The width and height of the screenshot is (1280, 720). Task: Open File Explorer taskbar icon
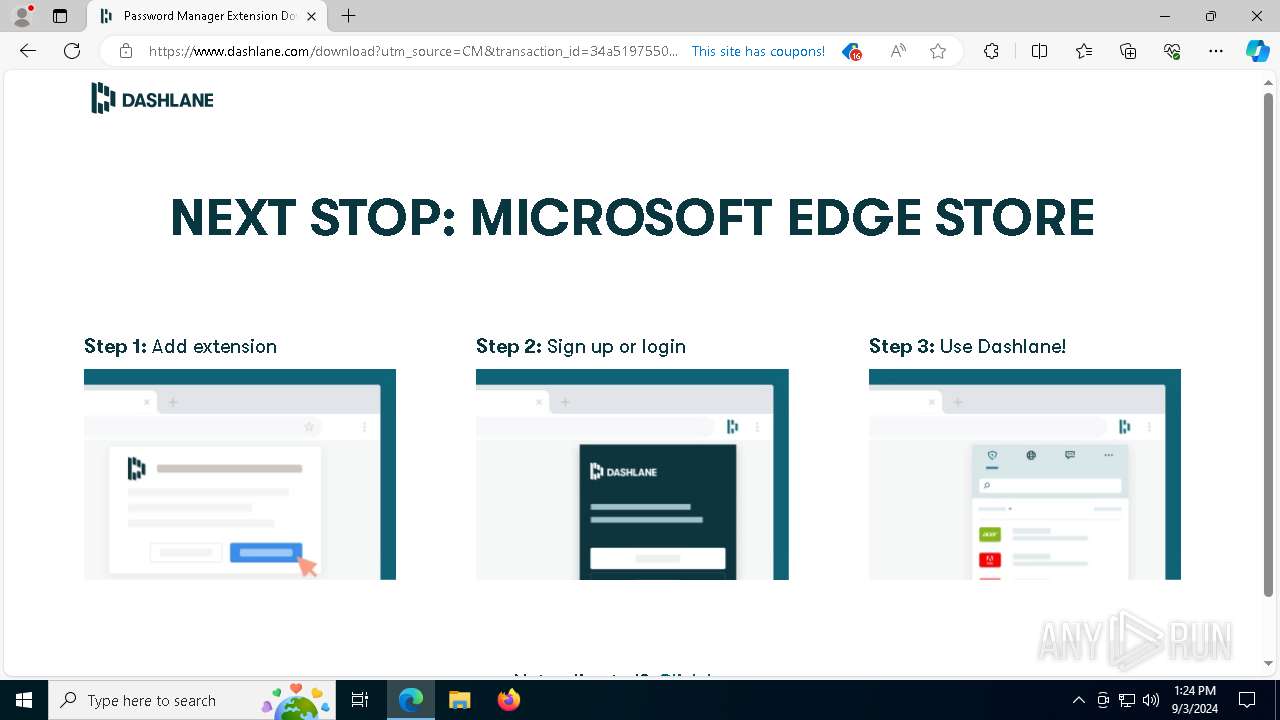(459, 700)
